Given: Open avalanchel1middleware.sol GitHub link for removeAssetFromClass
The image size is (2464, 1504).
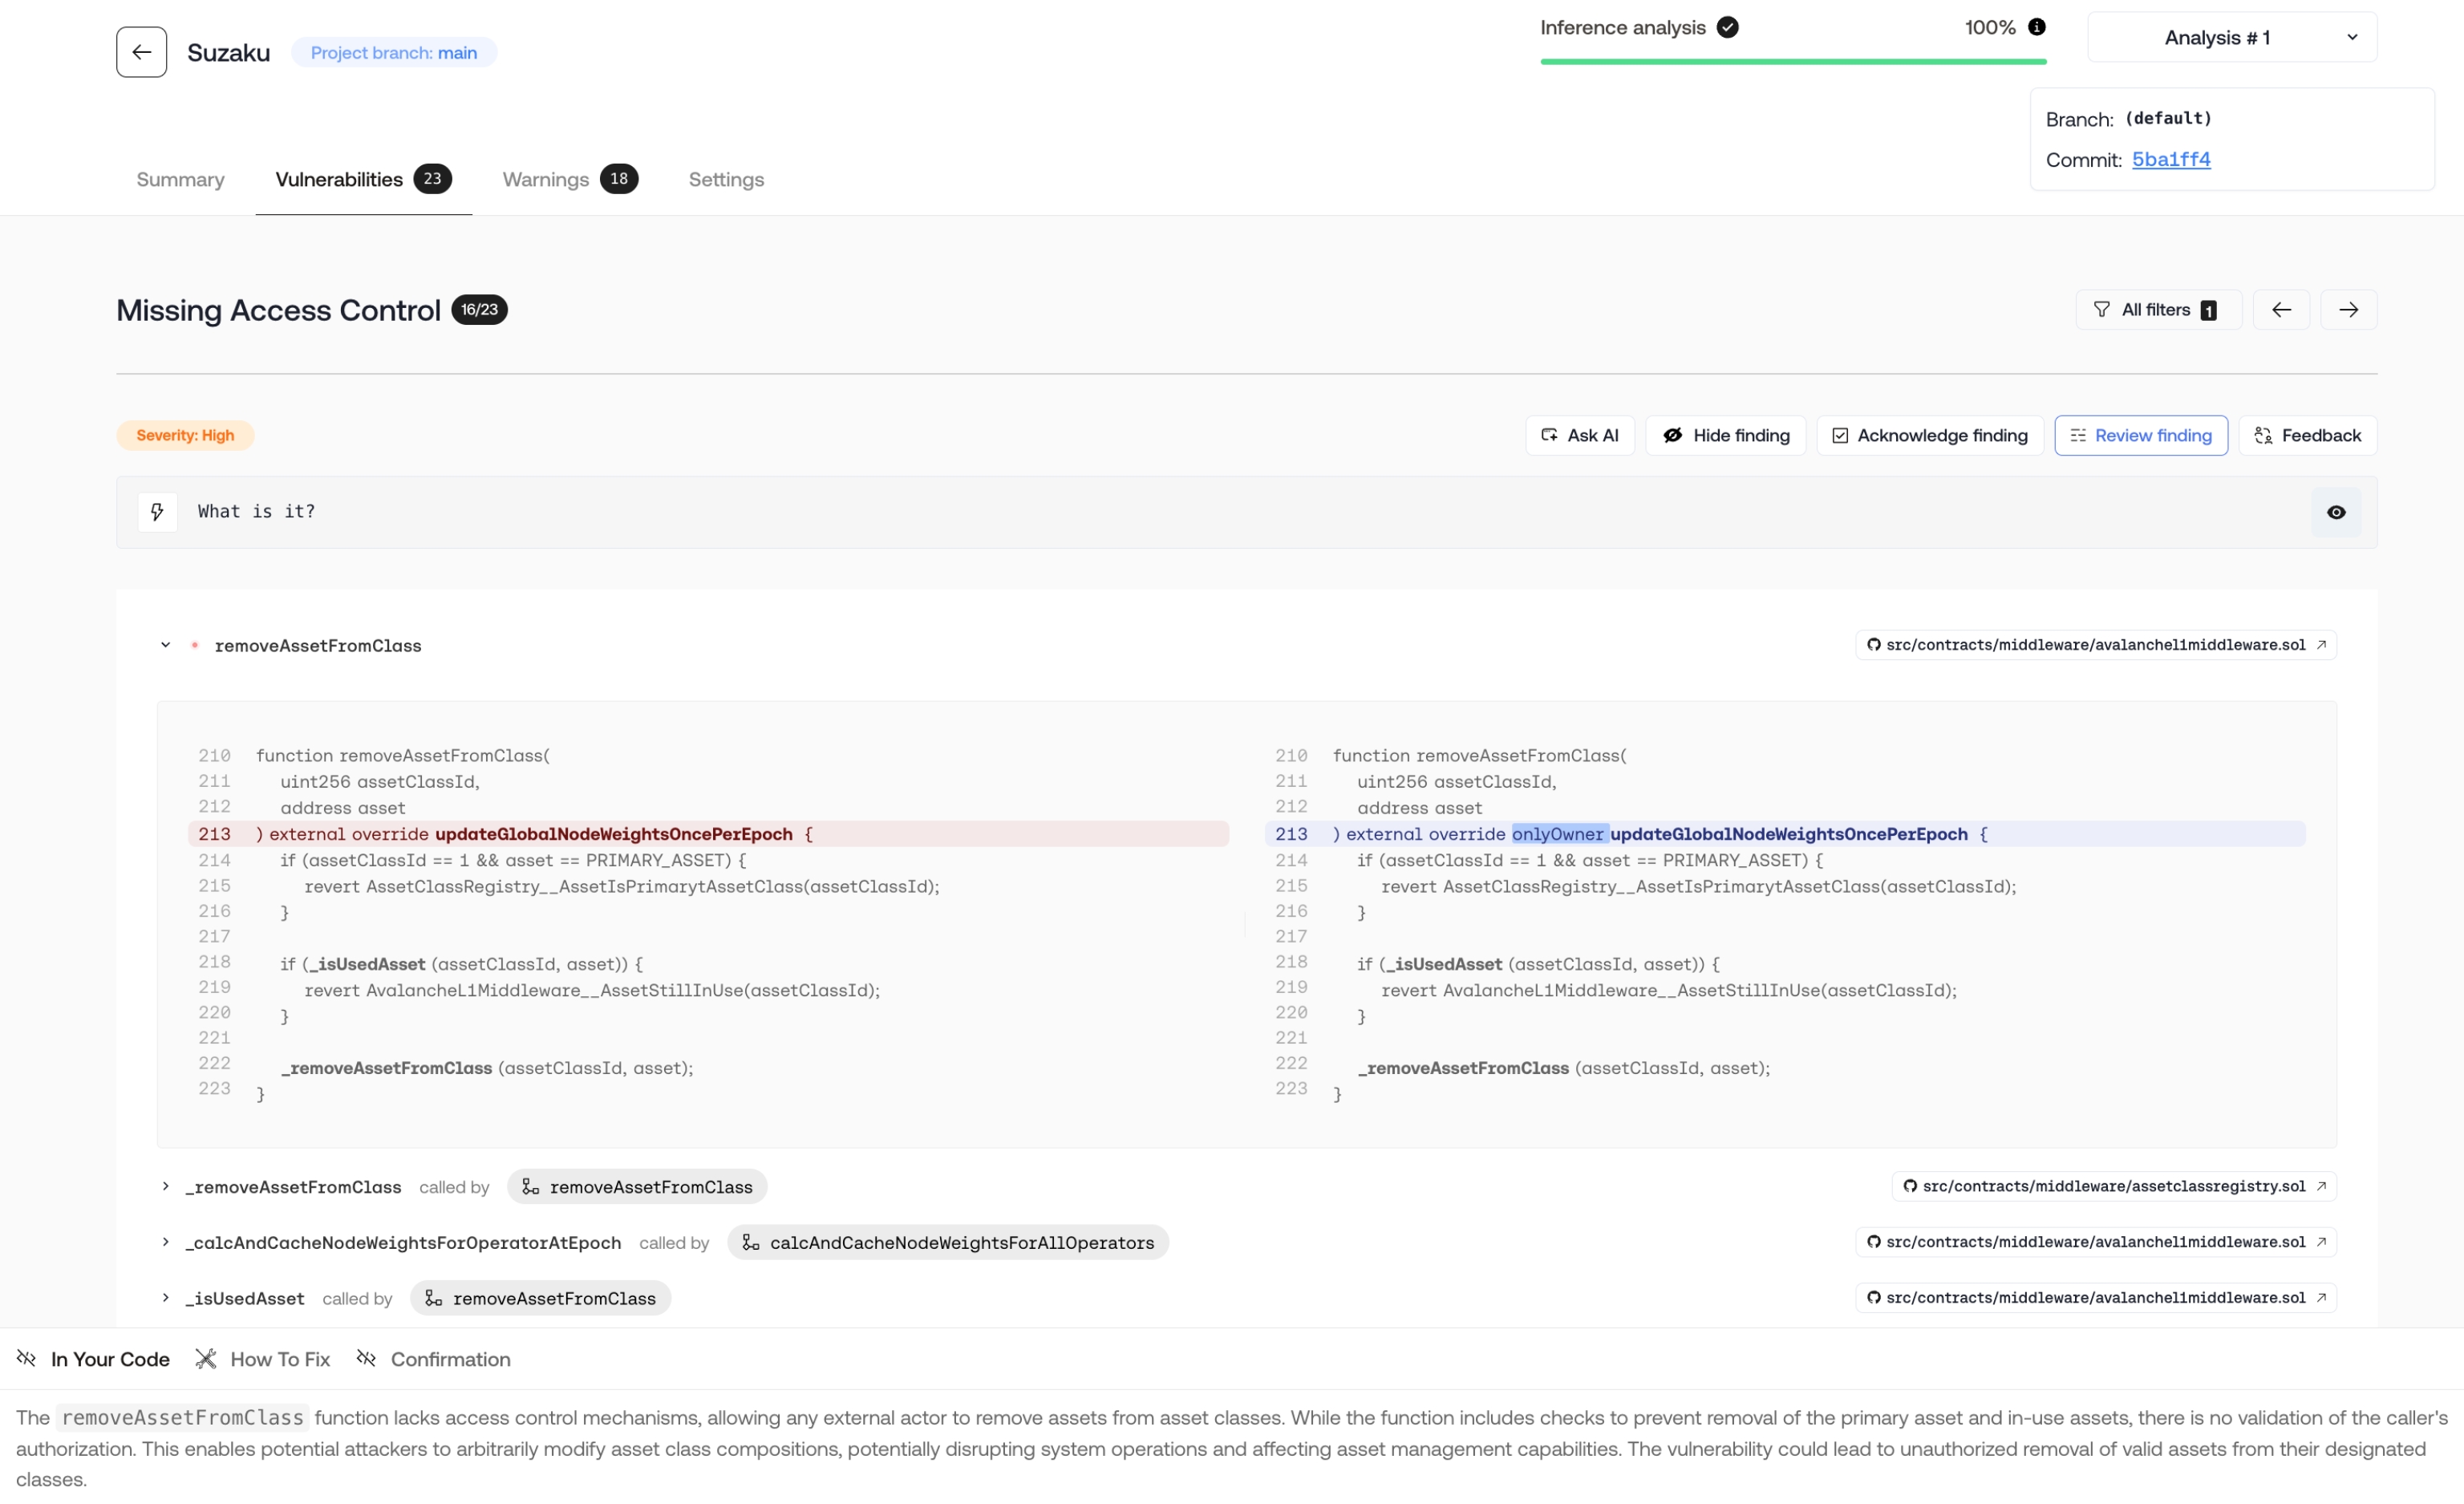Looking at the screenshot, I should (x=2095, y=645).
